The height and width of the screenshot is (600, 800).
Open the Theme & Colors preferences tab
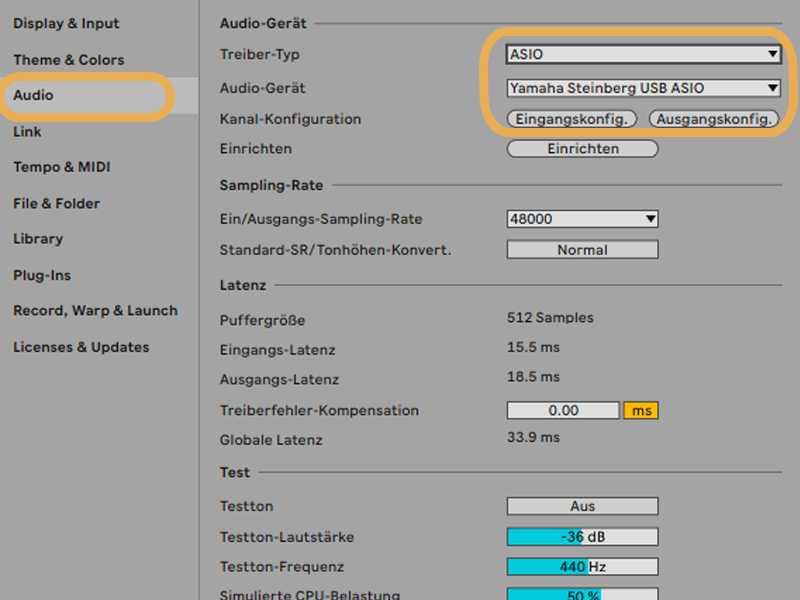(x=69, y=60)
